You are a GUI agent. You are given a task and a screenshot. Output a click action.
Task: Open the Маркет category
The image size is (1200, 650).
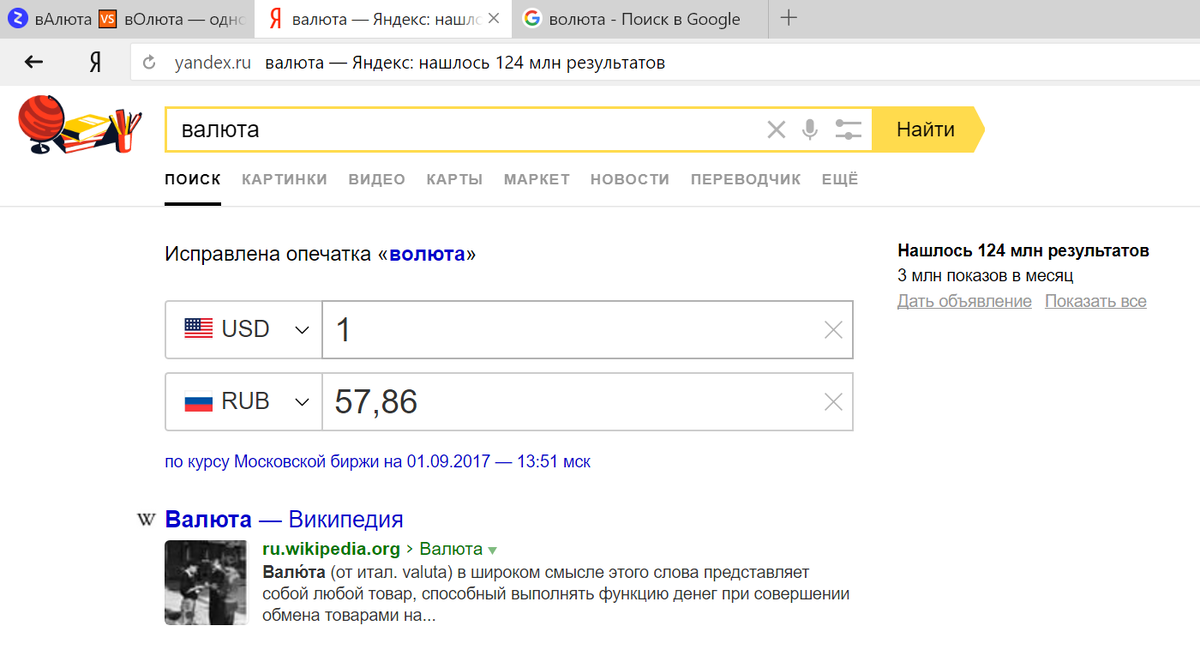(537, 180)
